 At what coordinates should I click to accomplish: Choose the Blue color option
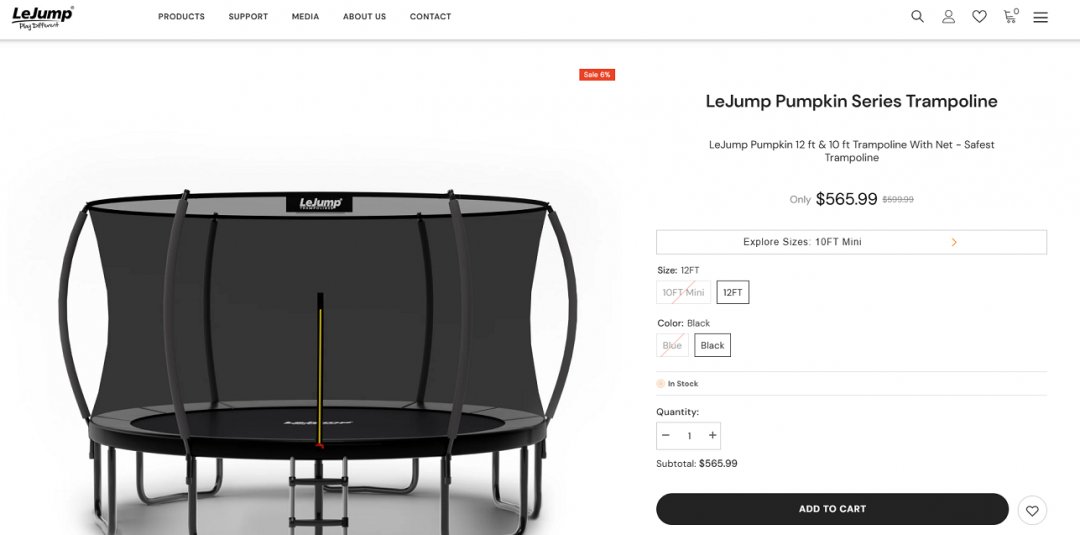(x=672, y=345)
